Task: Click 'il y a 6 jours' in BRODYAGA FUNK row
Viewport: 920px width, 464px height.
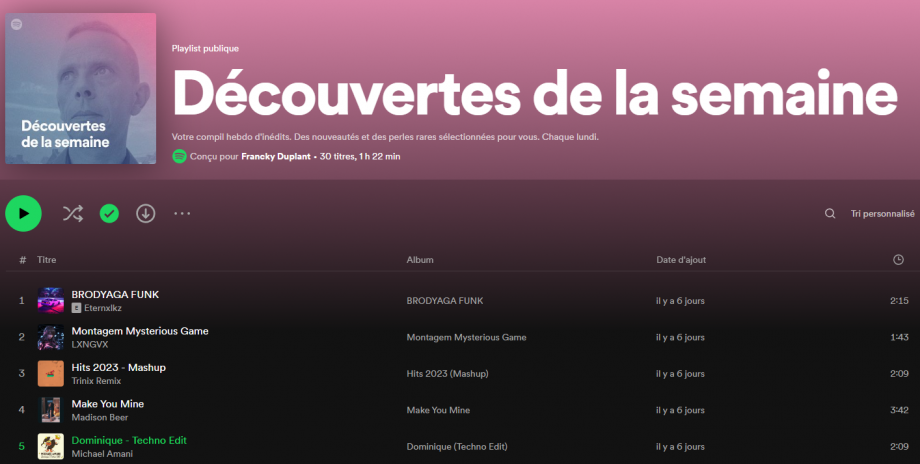Action: (x=680, y=300)
